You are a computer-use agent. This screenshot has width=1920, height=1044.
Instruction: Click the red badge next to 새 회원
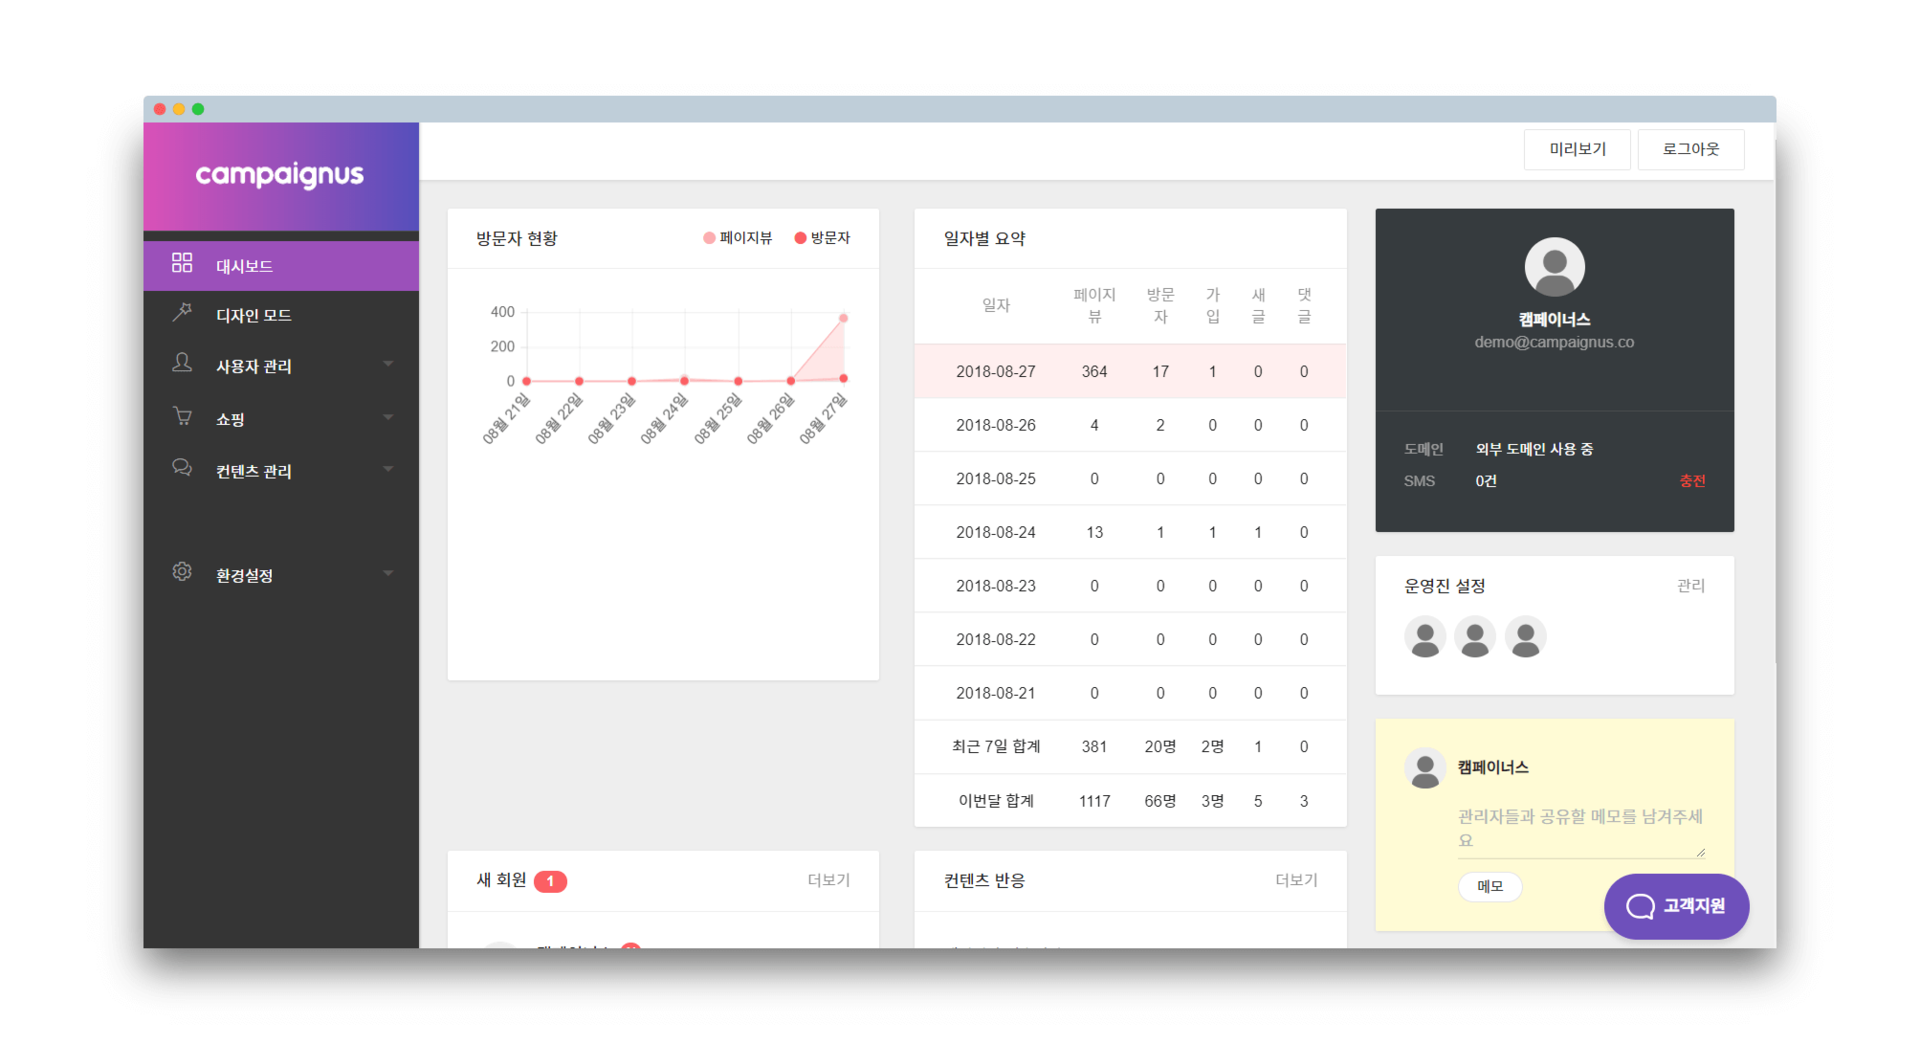(550, 881)
